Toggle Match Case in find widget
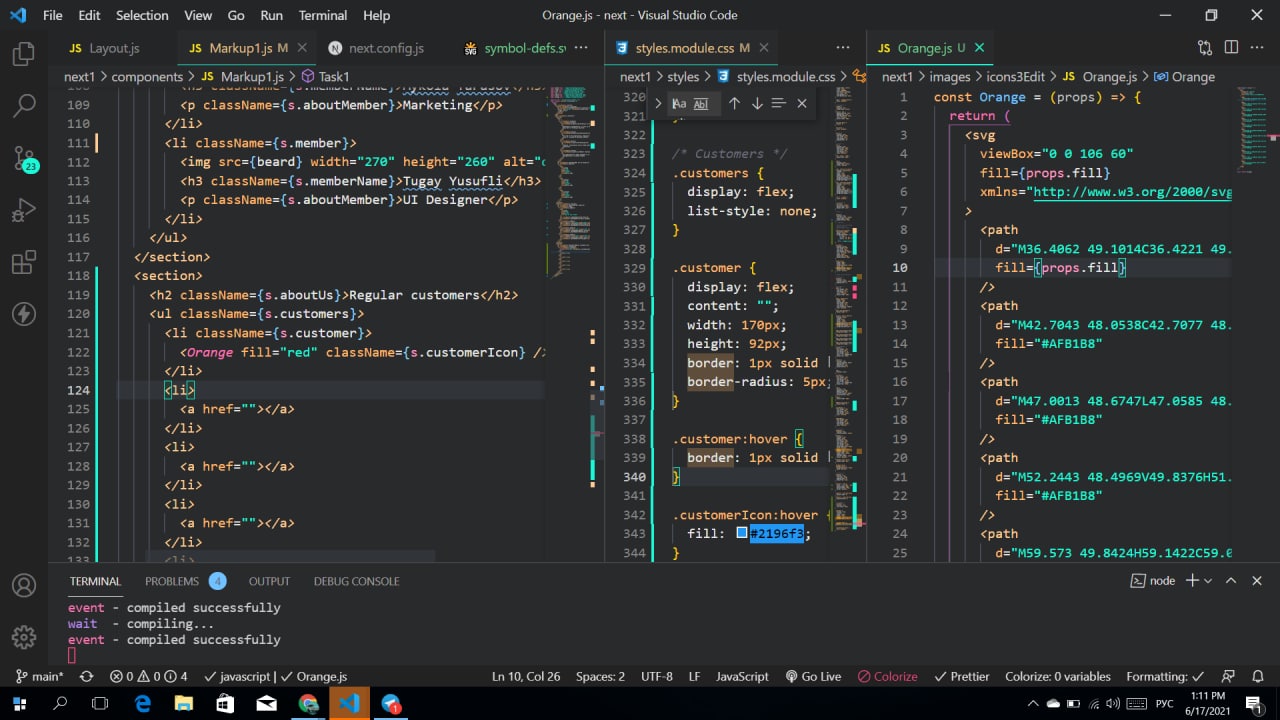The height and width of the screenshot is (720, 1280). [x=679, y=103]
